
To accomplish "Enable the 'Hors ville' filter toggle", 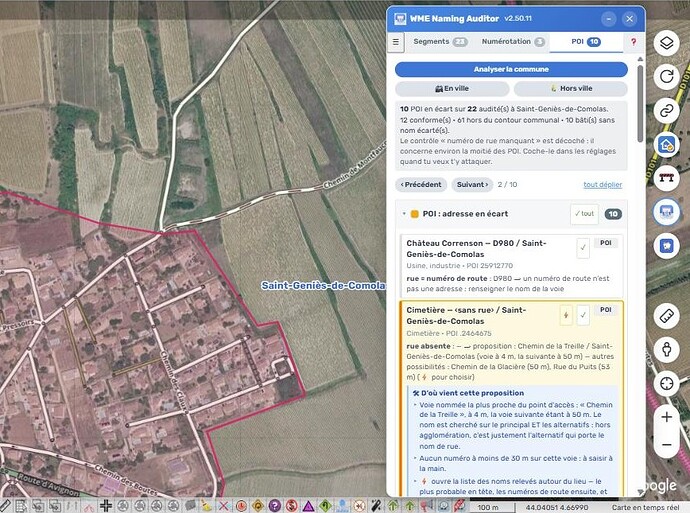I will [571, 88].
